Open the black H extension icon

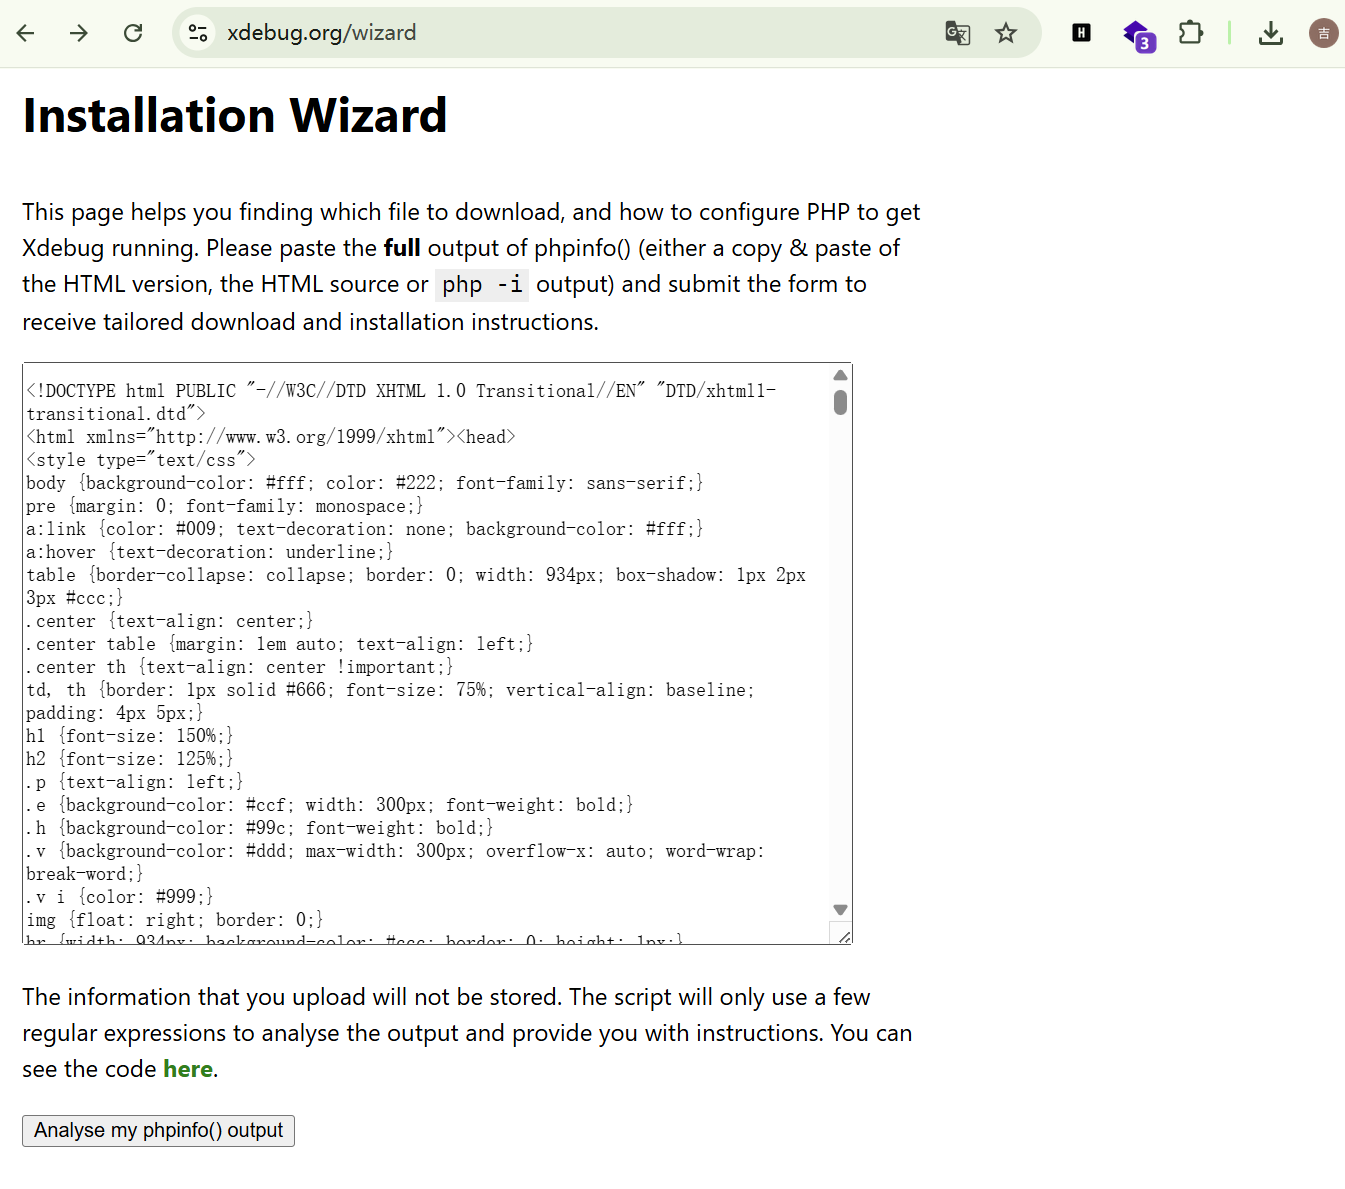1081,33
